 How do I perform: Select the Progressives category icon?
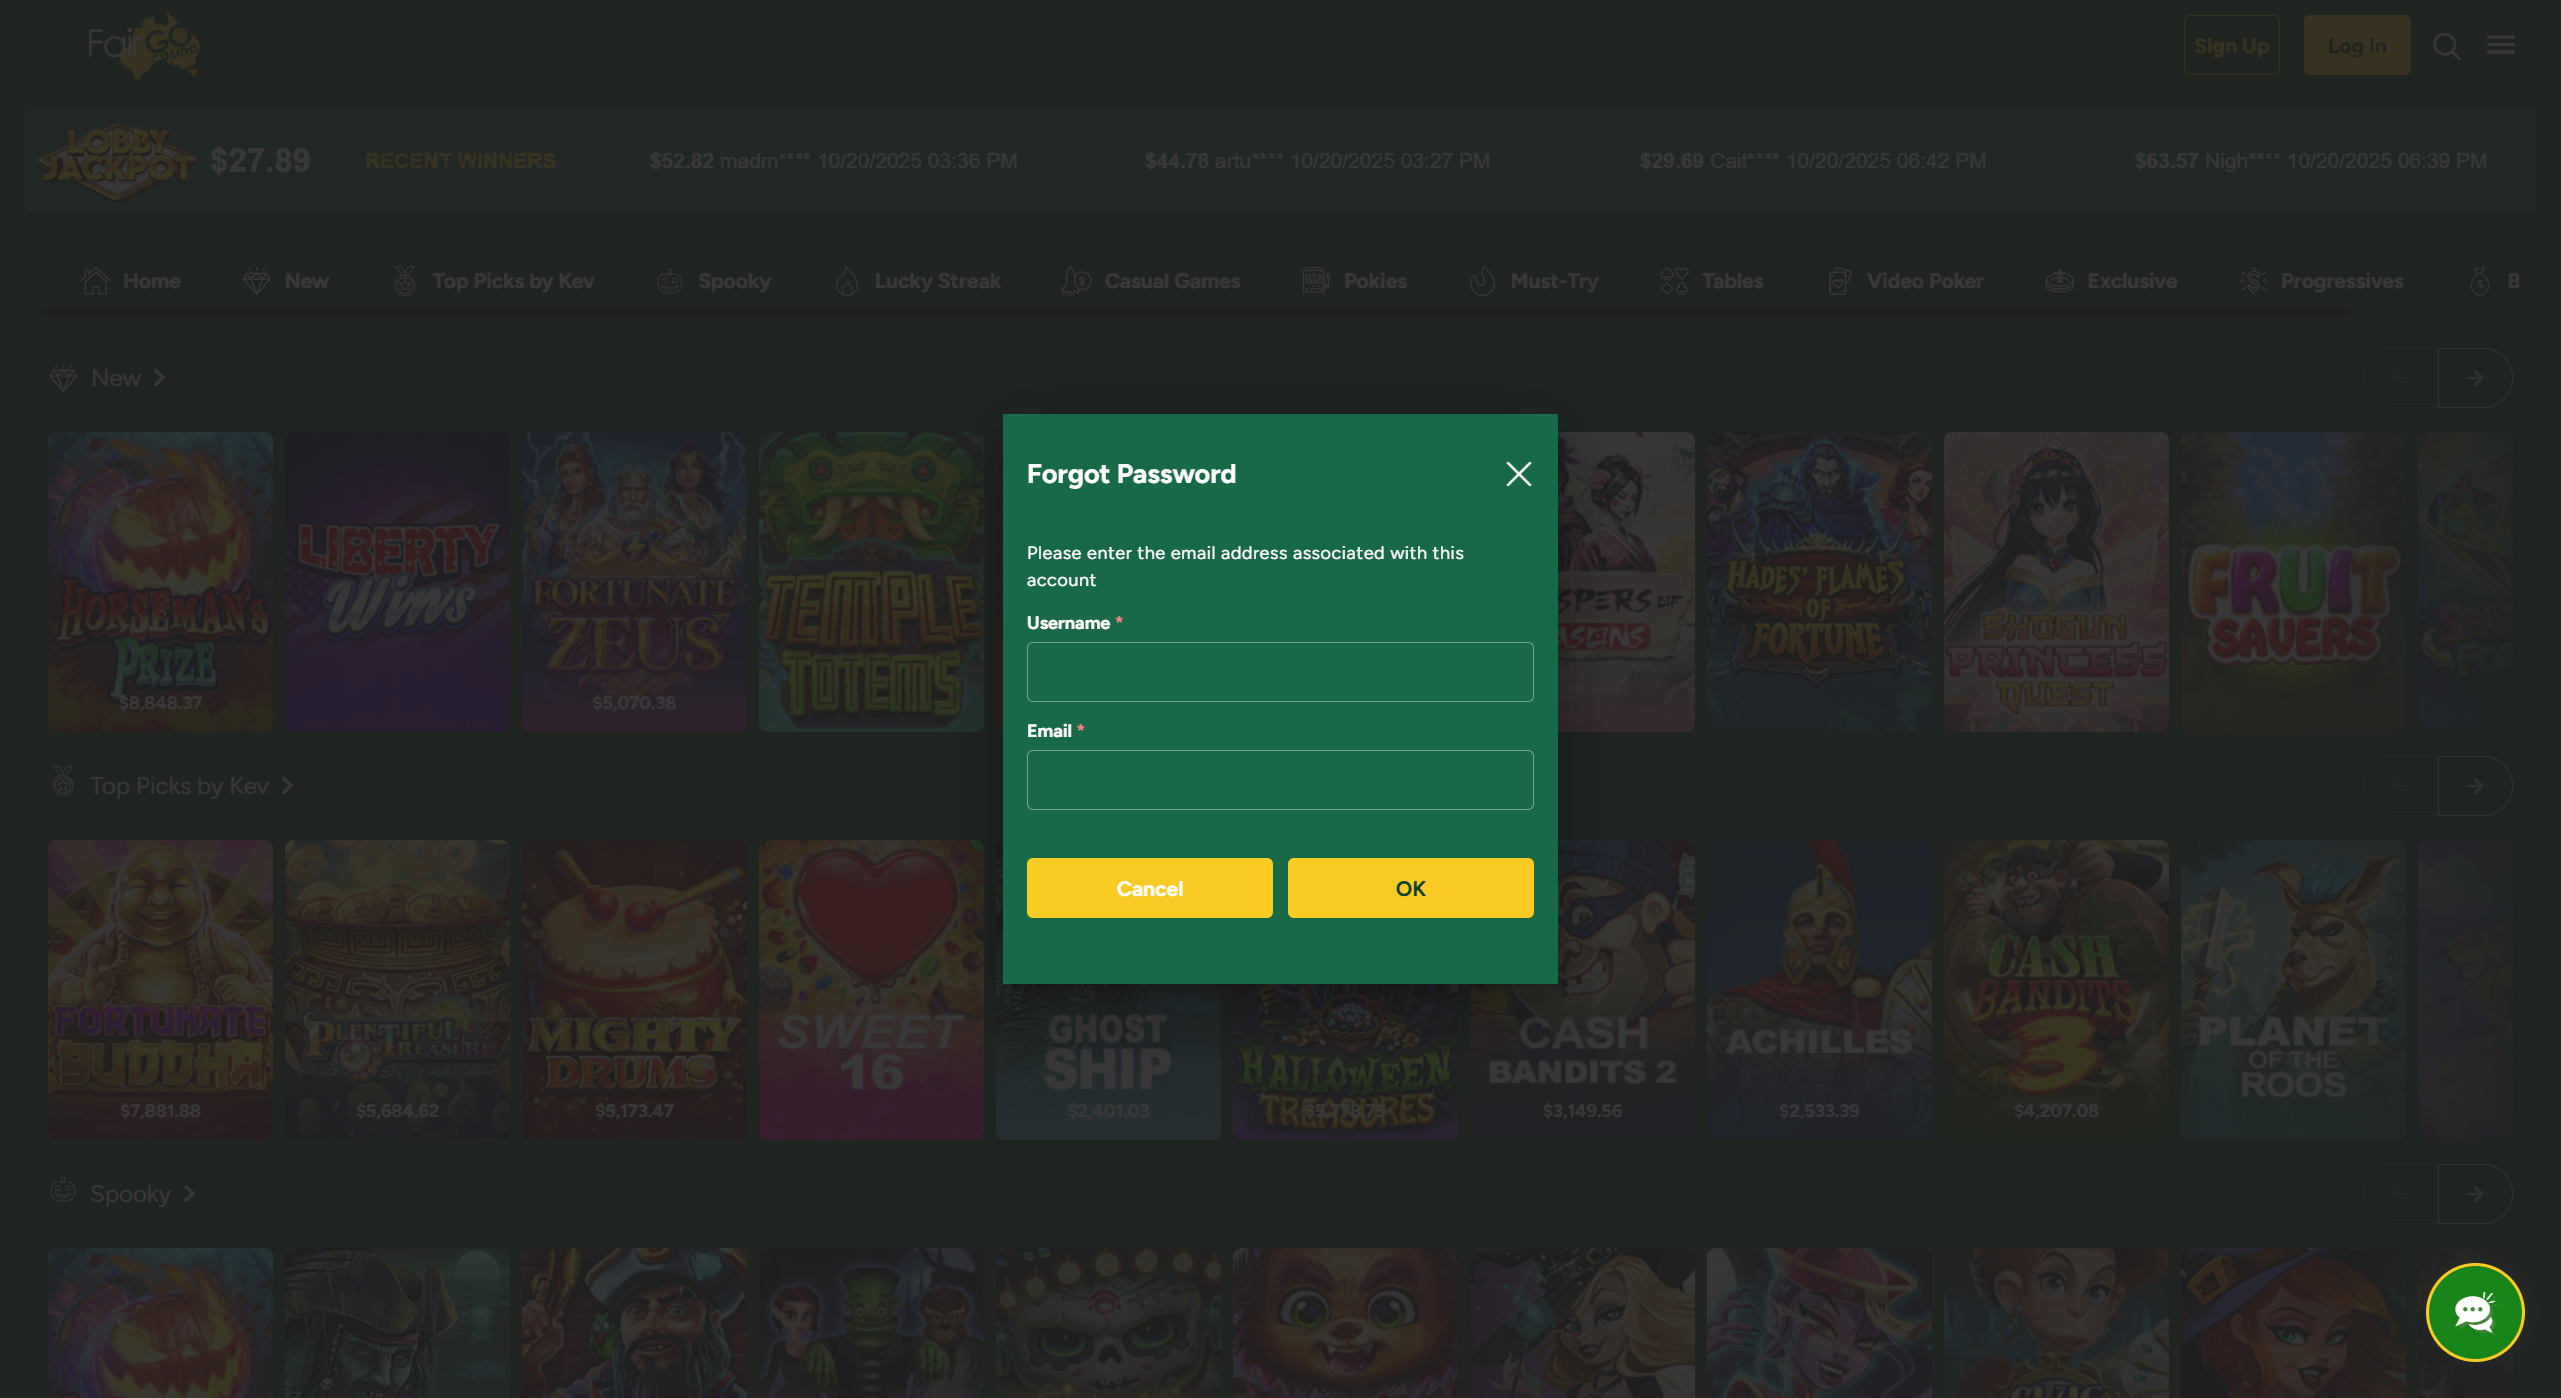(2253, 280)
